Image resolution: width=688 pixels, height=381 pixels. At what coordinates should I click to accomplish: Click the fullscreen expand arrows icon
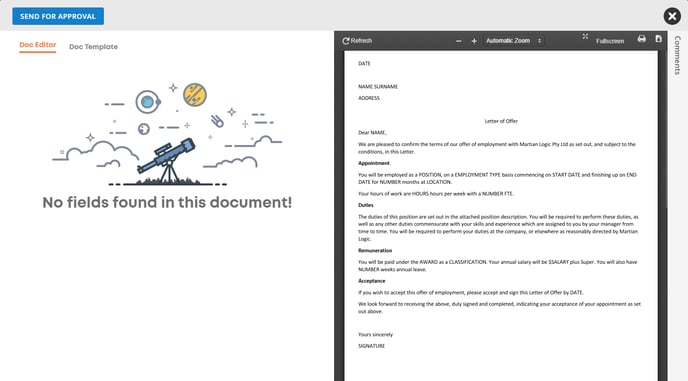coord(585,36)
